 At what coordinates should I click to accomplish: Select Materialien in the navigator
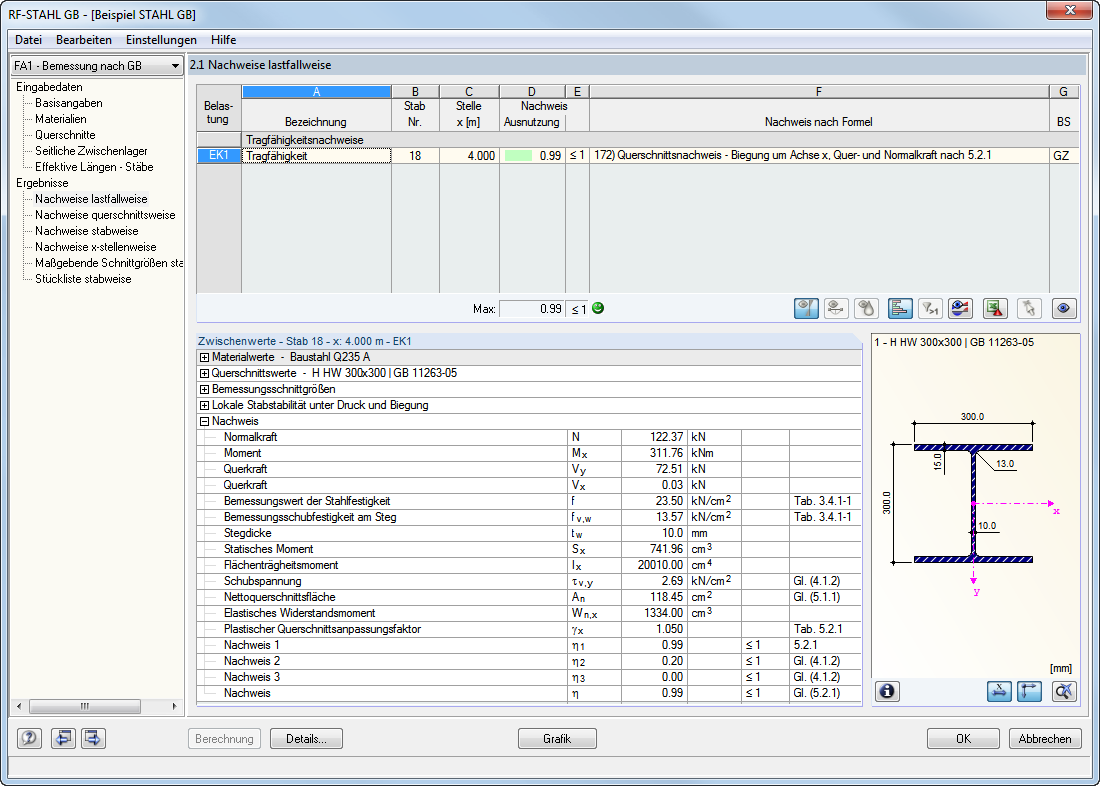pyautogui.click(x=61, y=119)
